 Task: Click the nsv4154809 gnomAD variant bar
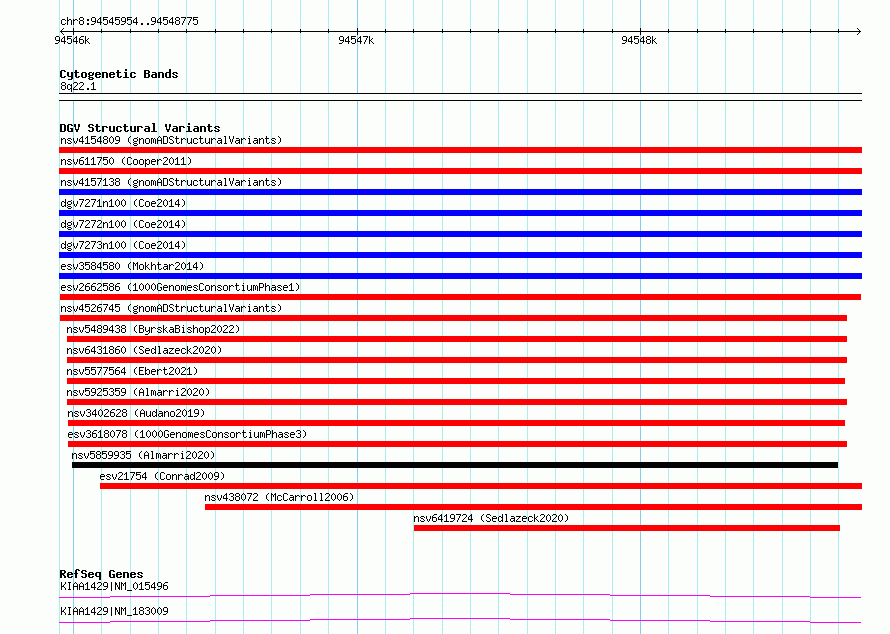(460, 150)
